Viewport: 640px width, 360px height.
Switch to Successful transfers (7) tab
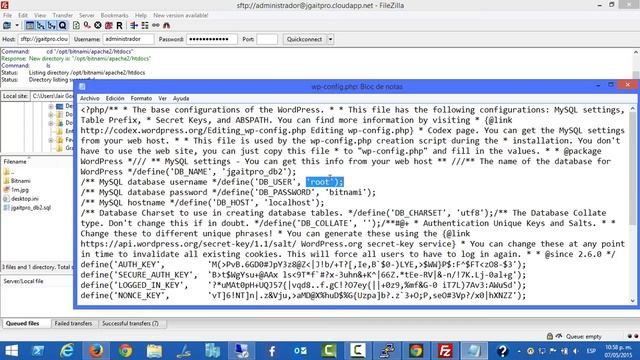coord(130,323)
